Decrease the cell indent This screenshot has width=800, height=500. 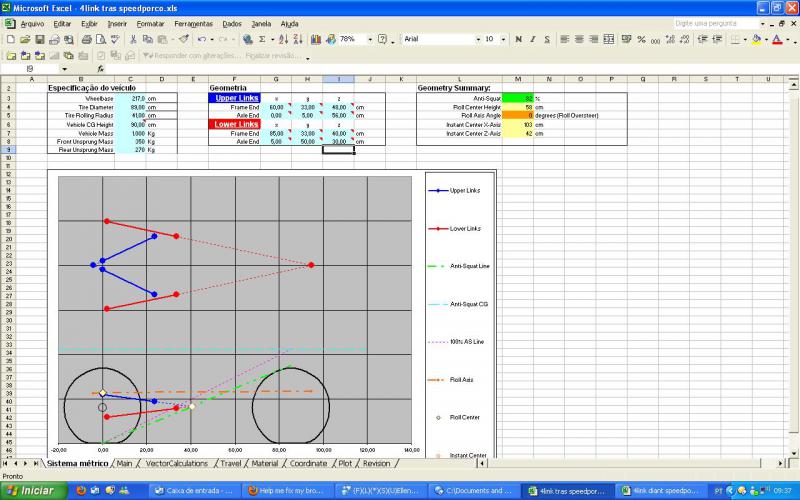coord(703,39)
